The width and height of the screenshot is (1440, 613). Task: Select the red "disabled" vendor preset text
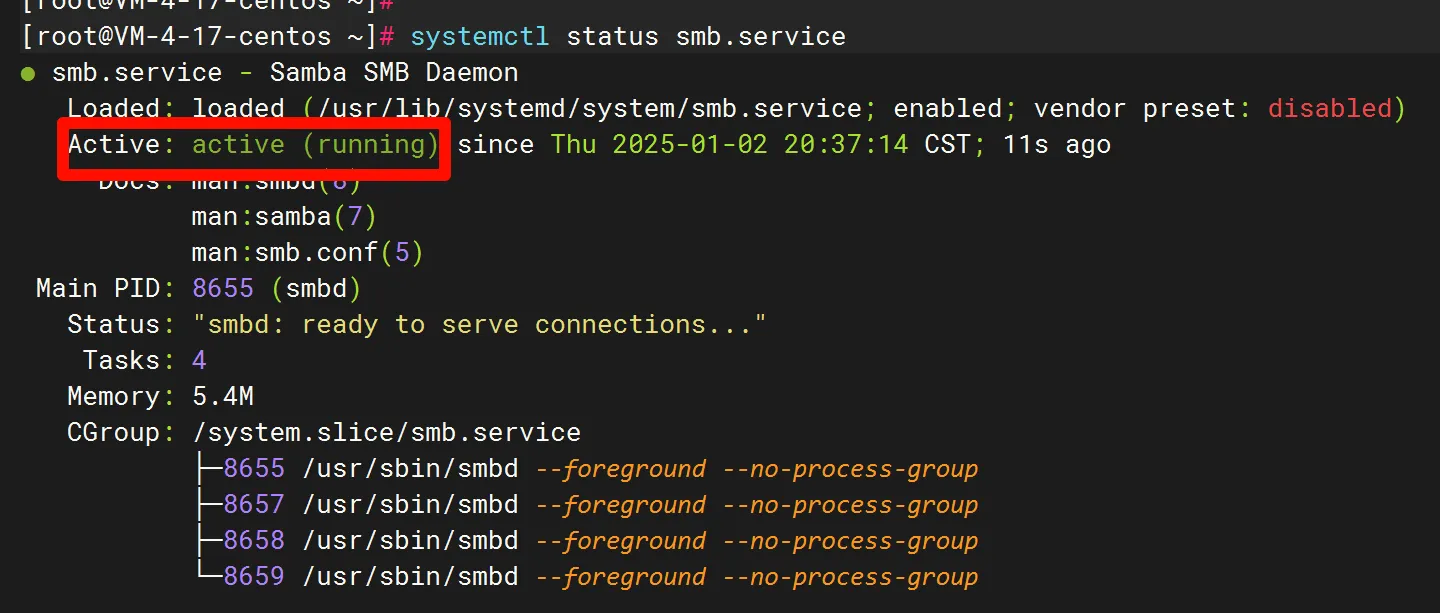(1329, 109)
